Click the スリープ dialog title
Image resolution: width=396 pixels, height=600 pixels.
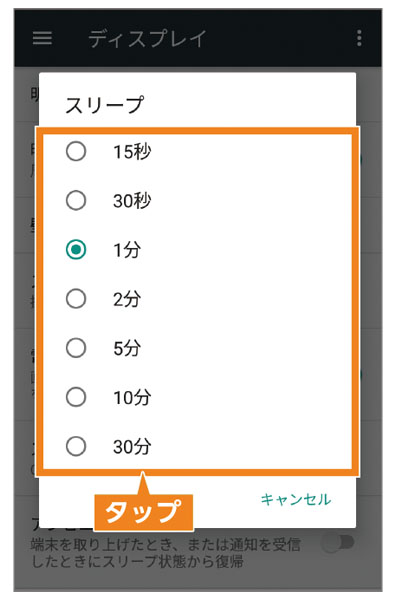coord(104,104)
